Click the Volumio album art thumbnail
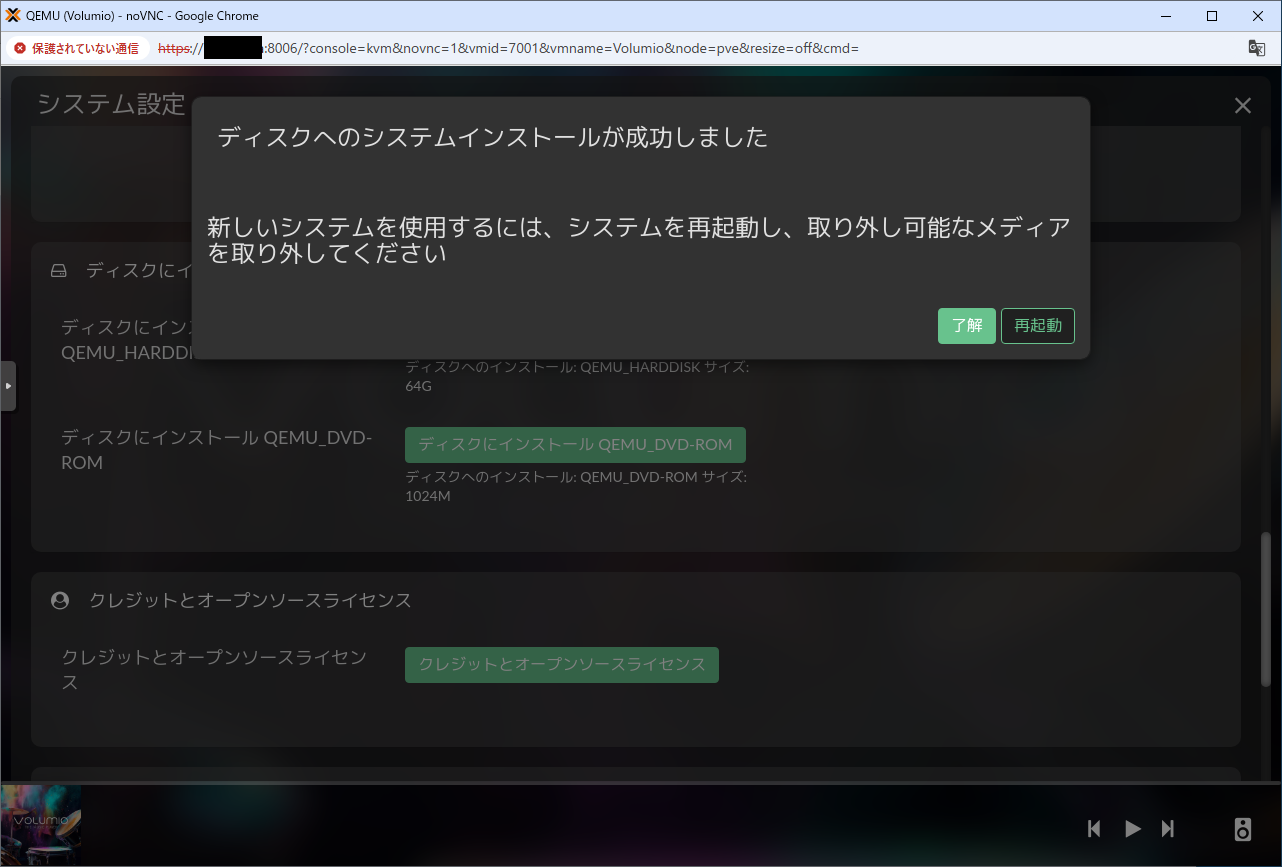The image size is (1282, 867). [x=41, y=825]
